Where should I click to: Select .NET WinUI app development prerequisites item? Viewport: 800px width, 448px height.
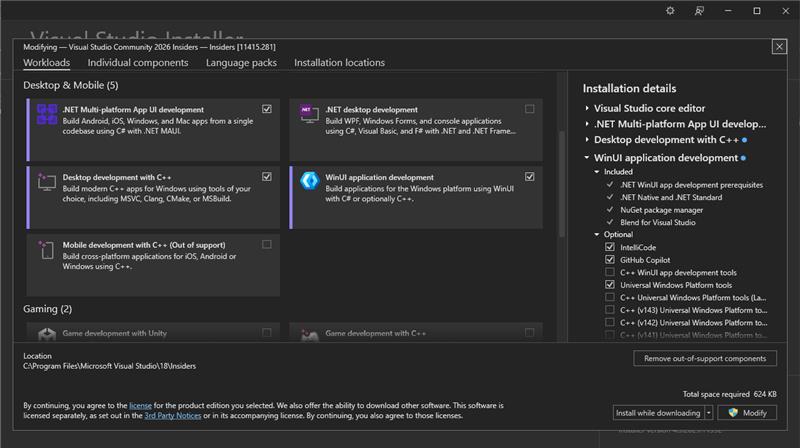(691, 185)
